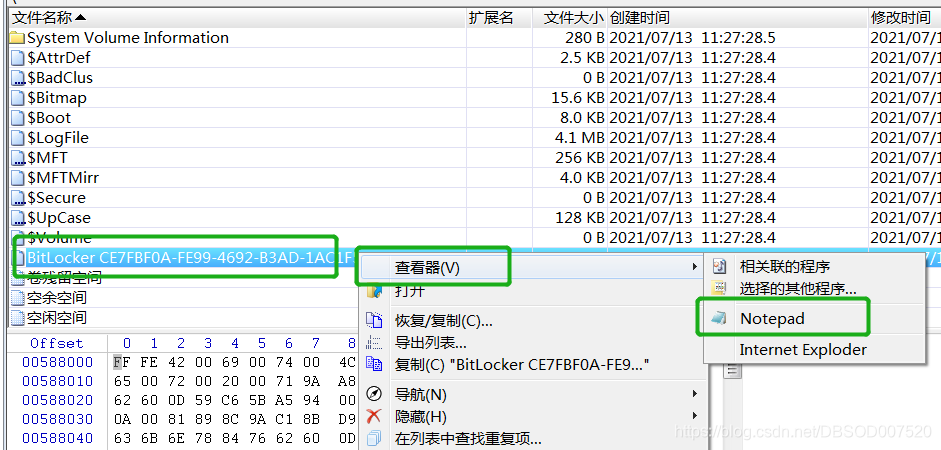
Task: Expand the 查看器(V) submenu arrow
Action: coord(696,267)
